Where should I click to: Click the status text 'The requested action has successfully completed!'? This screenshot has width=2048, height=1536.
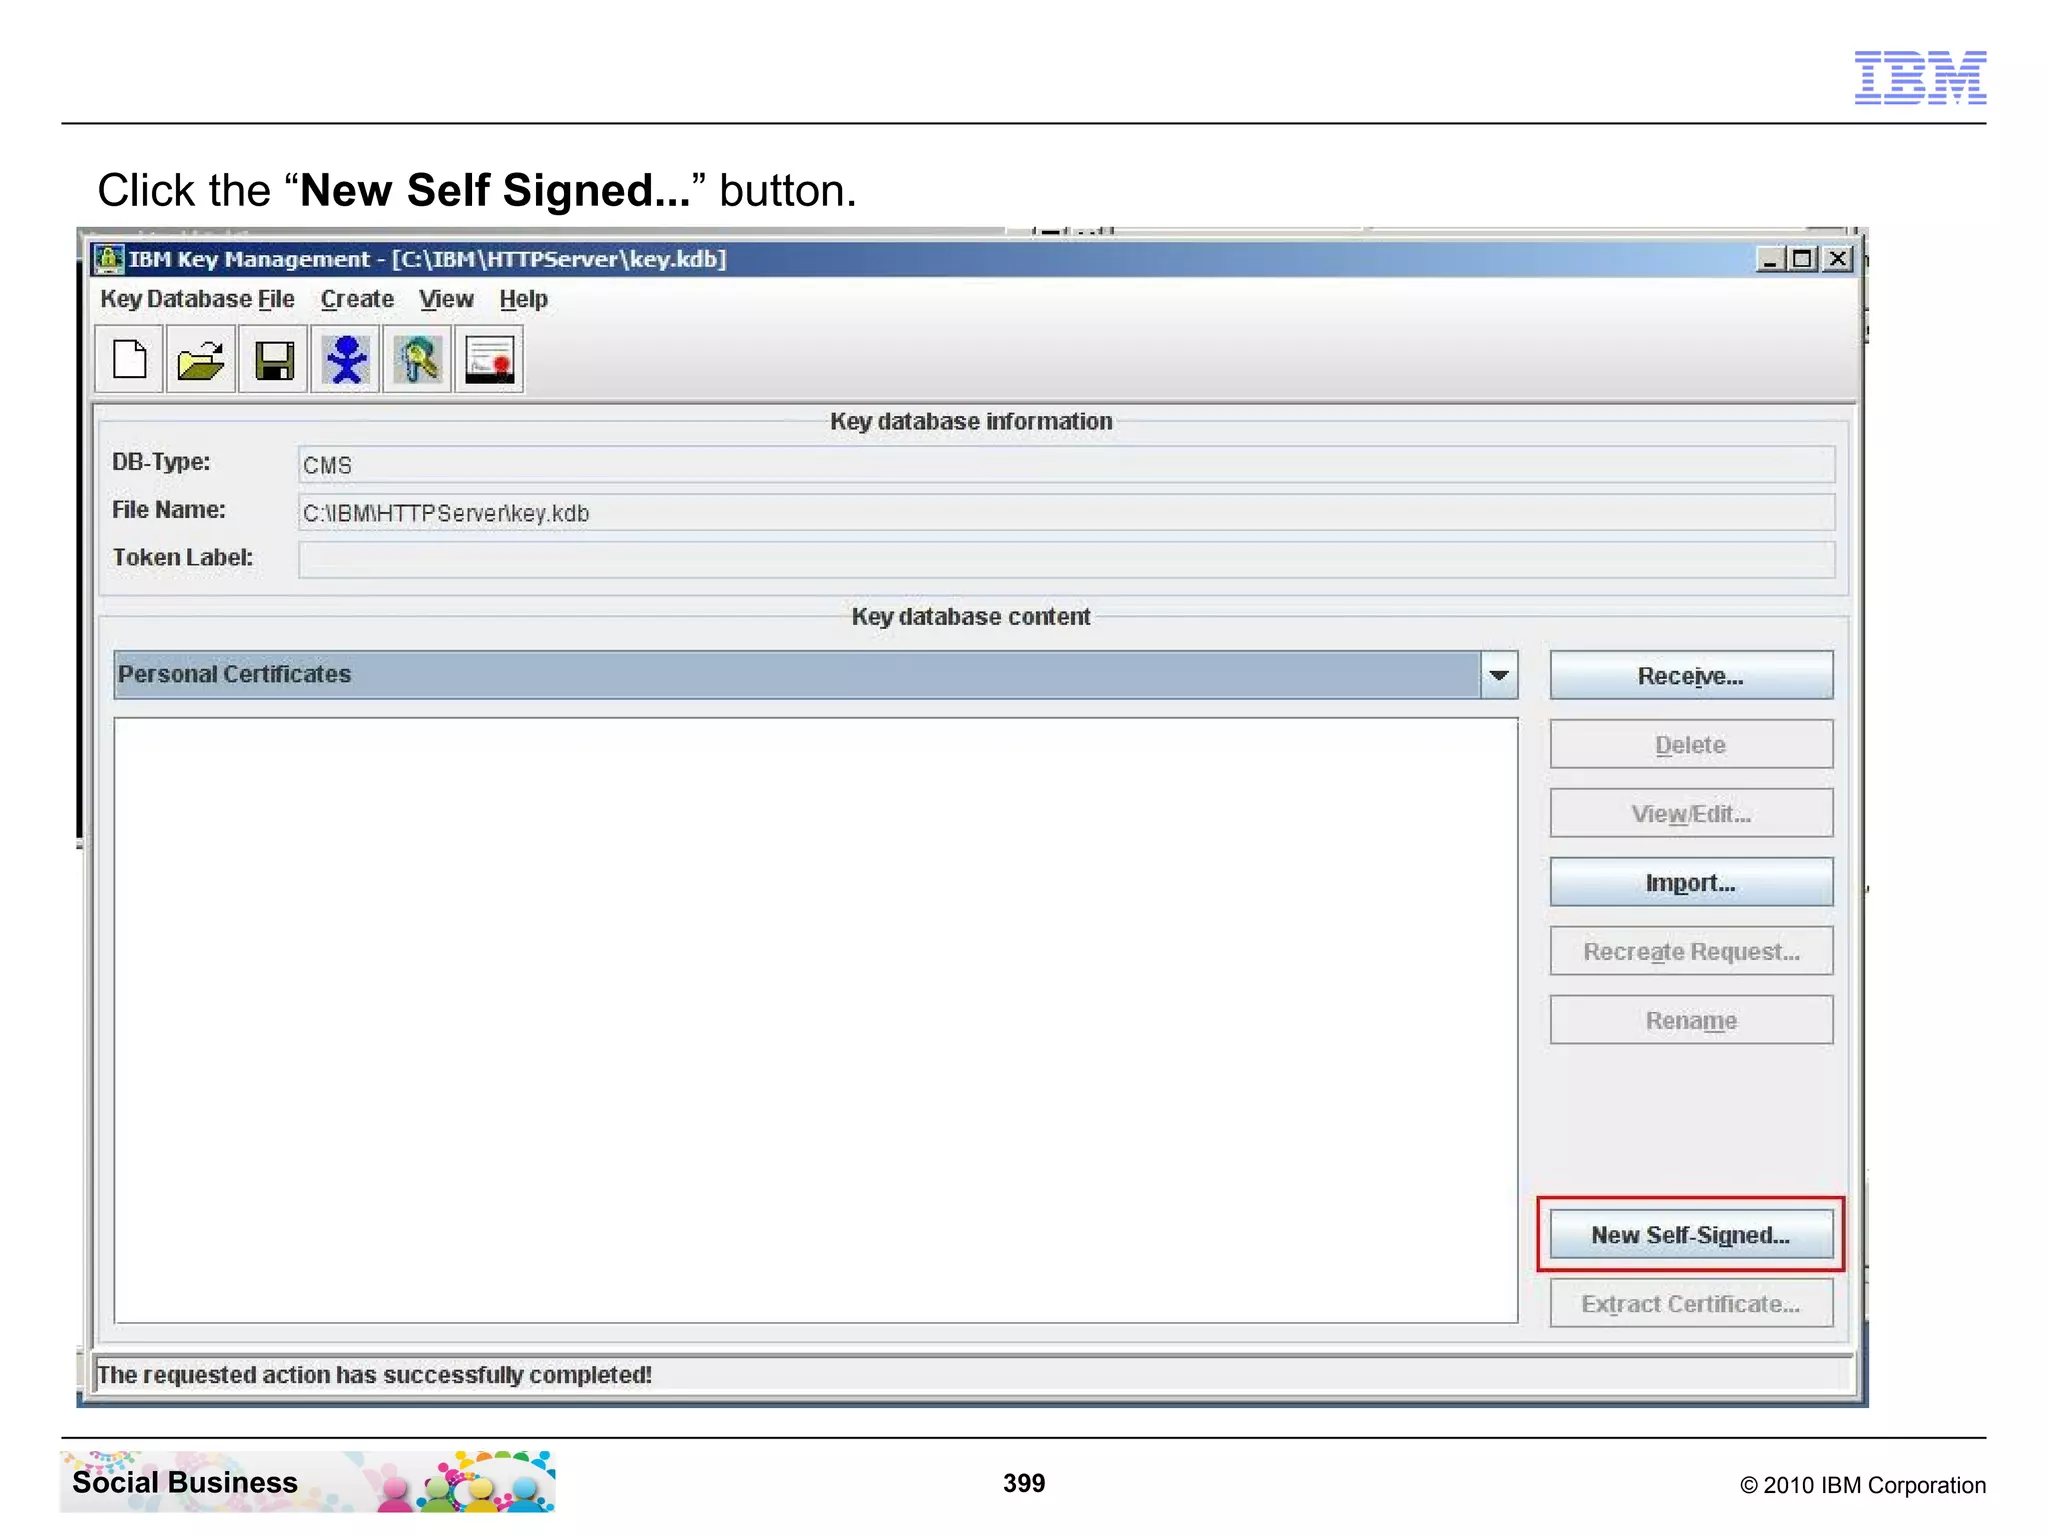click(374, 1375)
